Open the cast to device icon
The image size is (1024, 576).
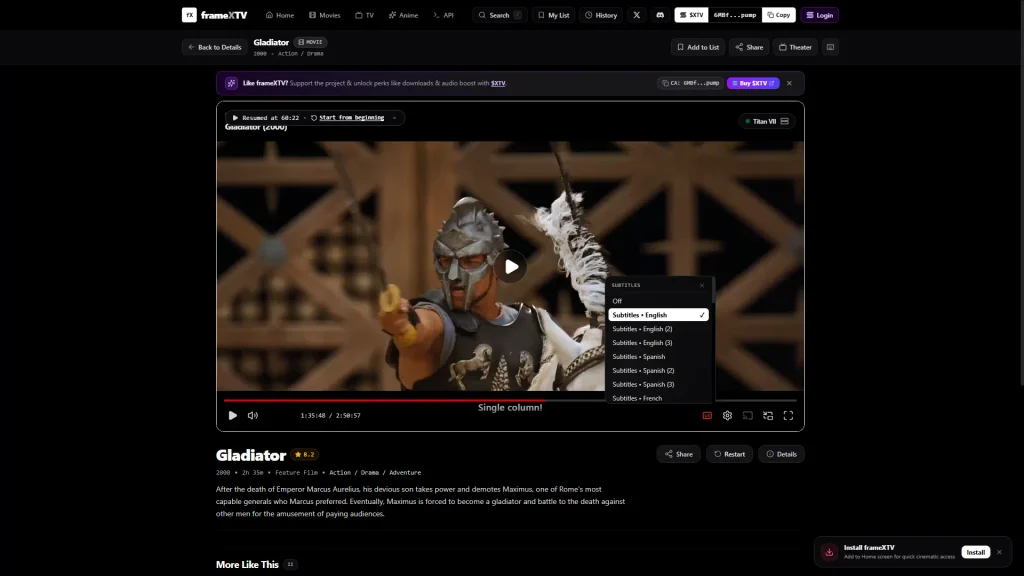click(748, 415)
